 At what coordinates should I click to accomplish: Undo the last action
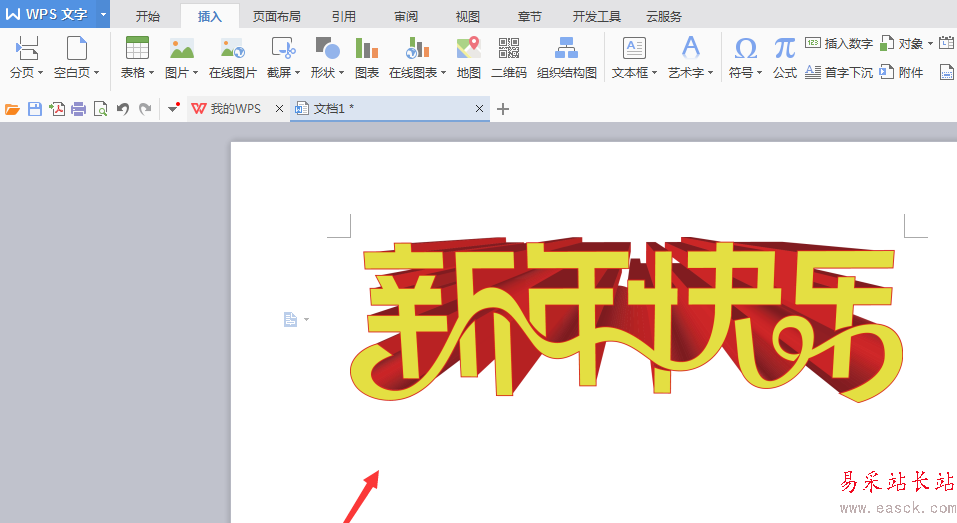tap(123, 109)
